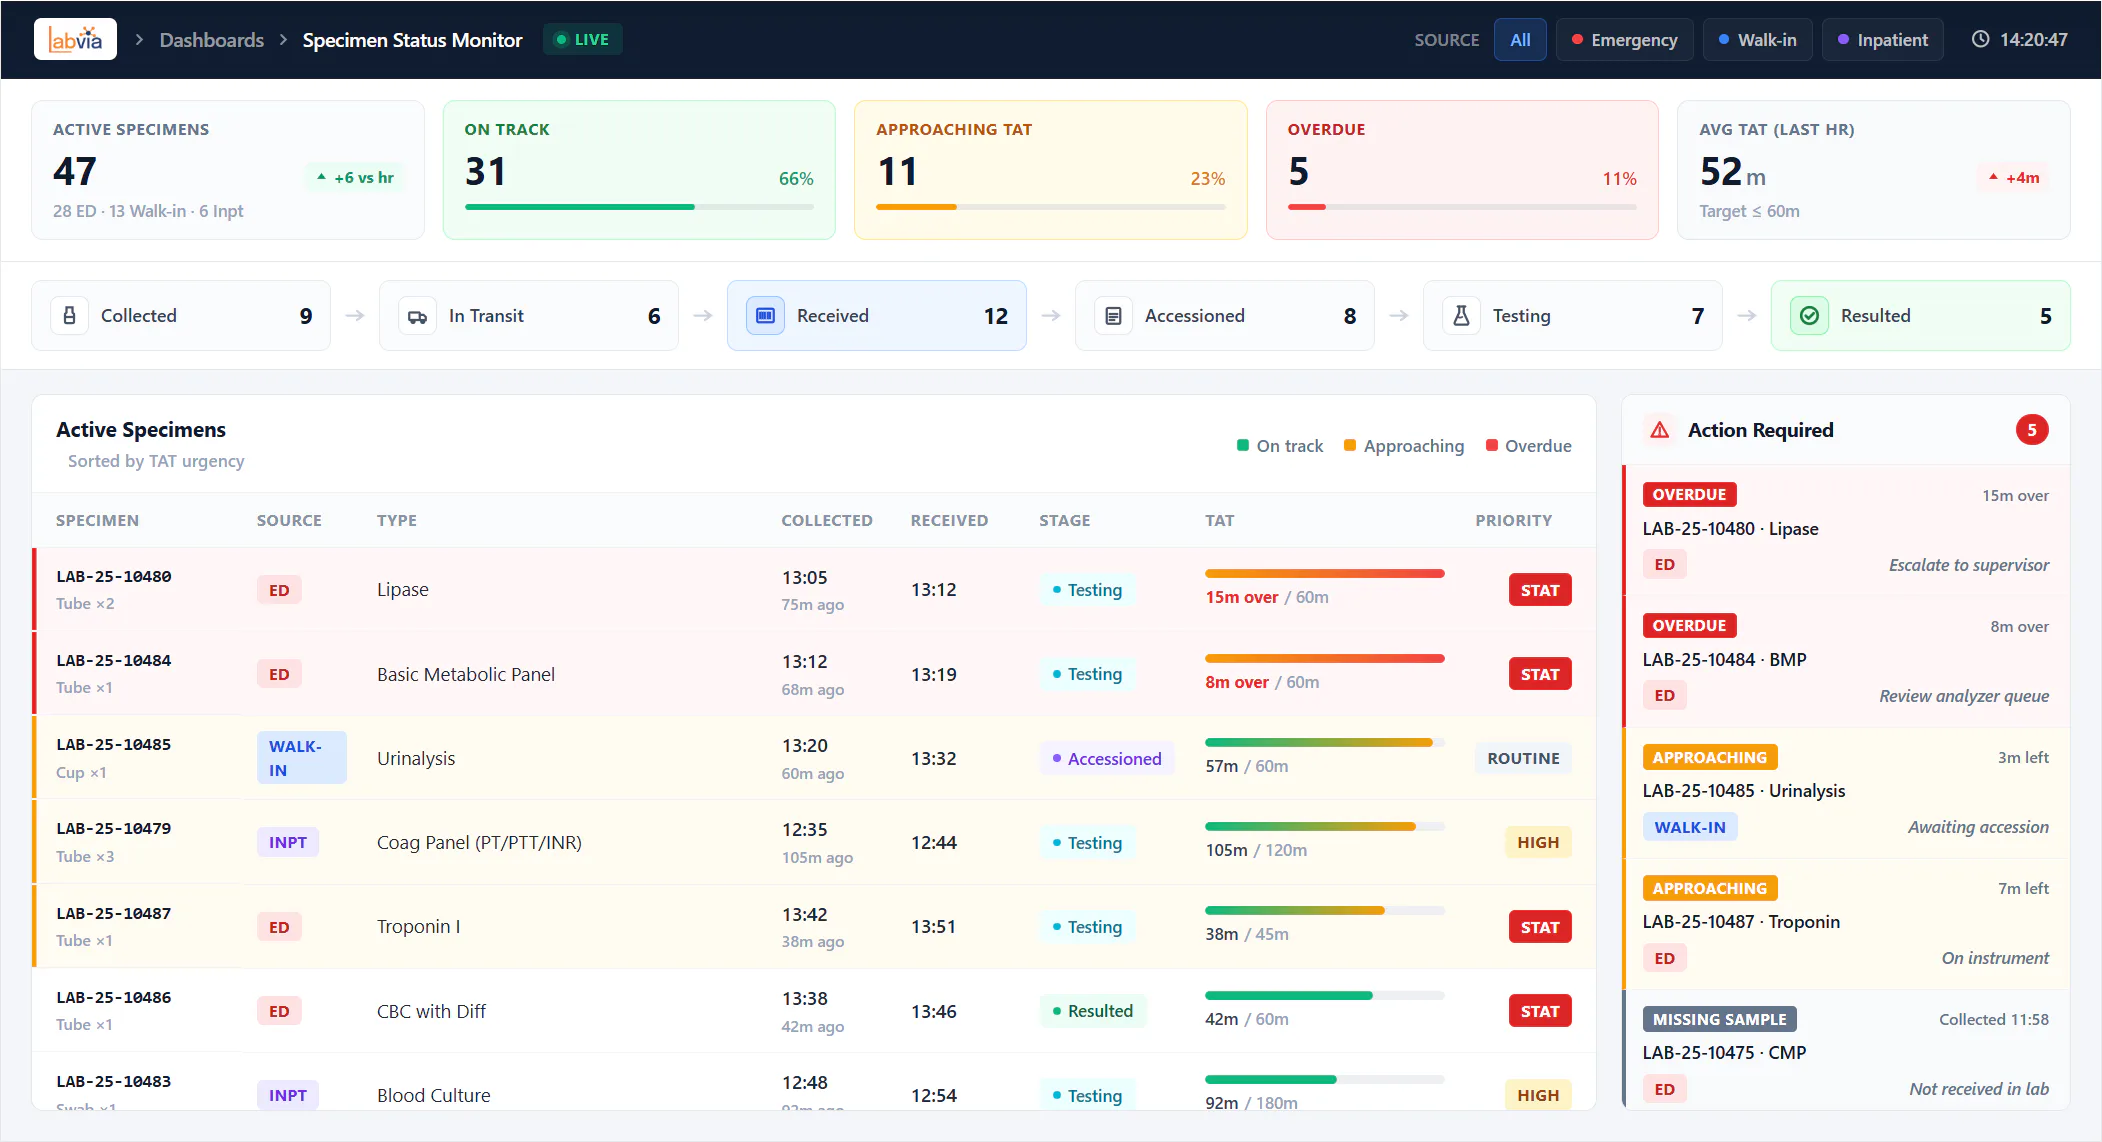Viewport: 2102px width, 1142px height.
Task: Click the LIVE status badge
Action: coord(583,39)
